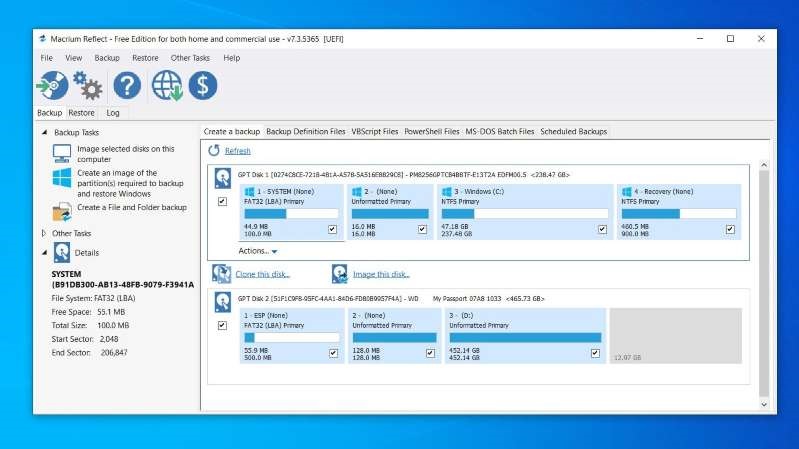
Task: Click the dollar sign purchase icon
Action: [x=203, y=85]
